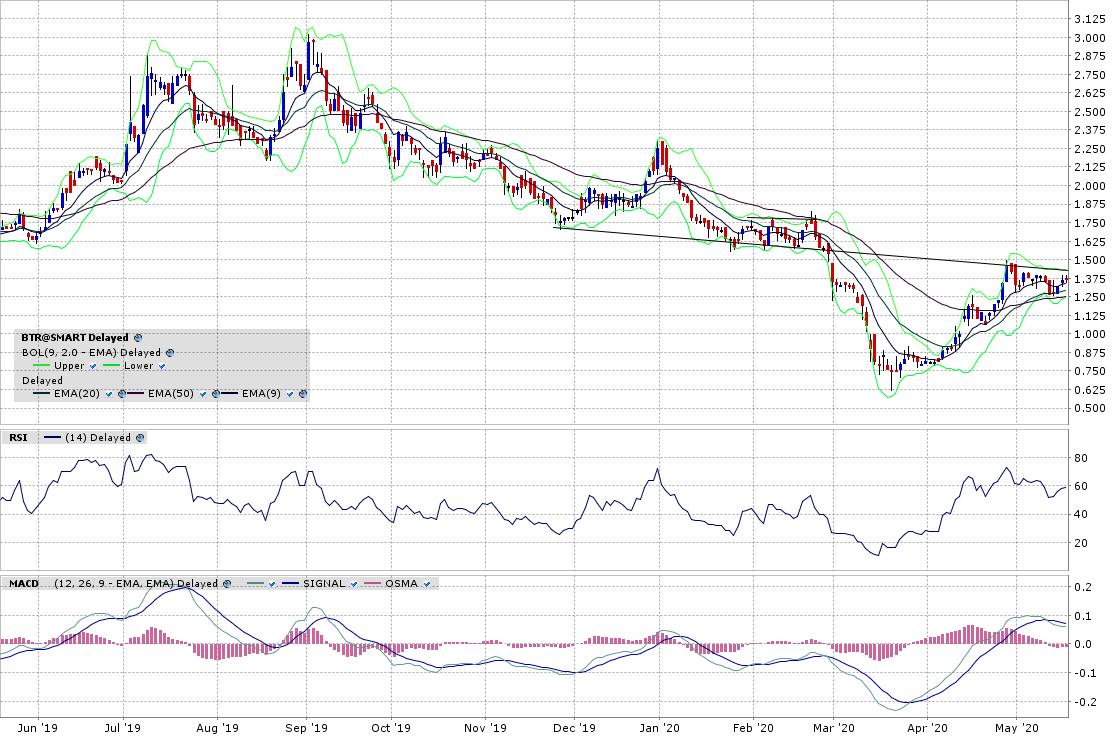Select the bold MACD panel label
Viewport: 1114px width, 742px height.
(24, 583)
